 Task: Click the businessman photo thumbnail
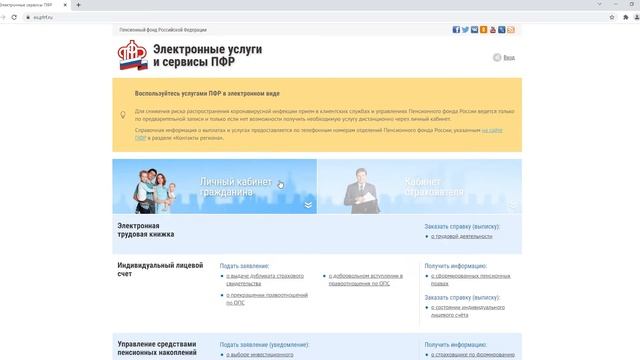click(361, 191)
